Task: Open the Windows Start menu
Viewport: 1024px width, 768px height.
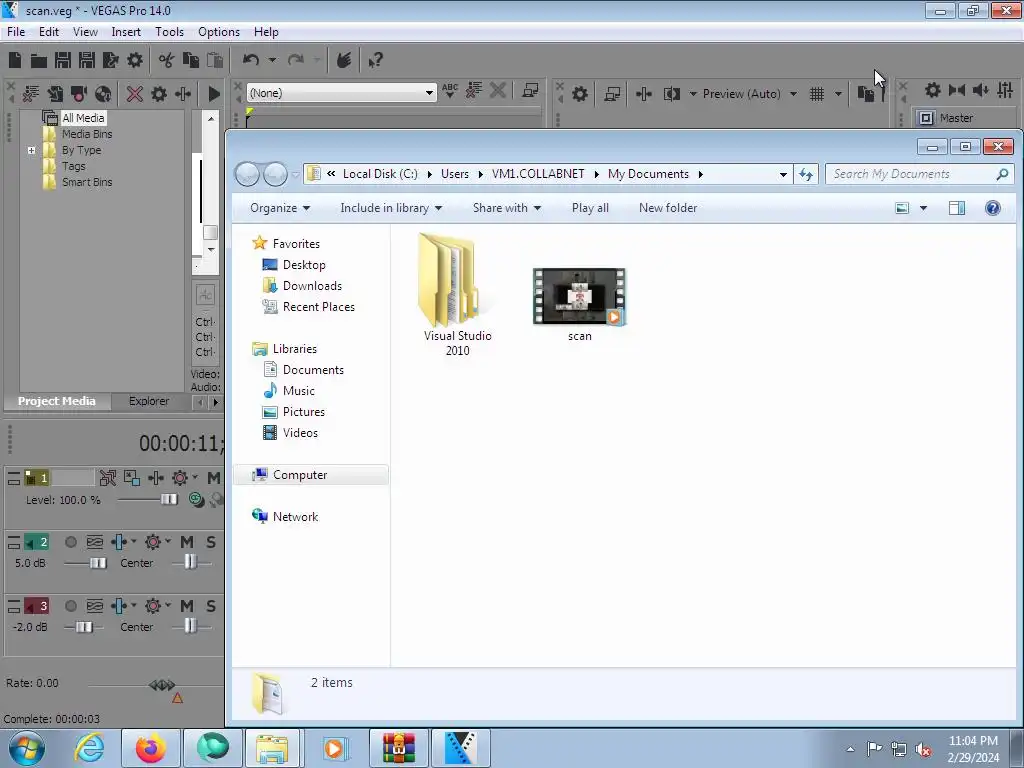Action: click(27, 748)
